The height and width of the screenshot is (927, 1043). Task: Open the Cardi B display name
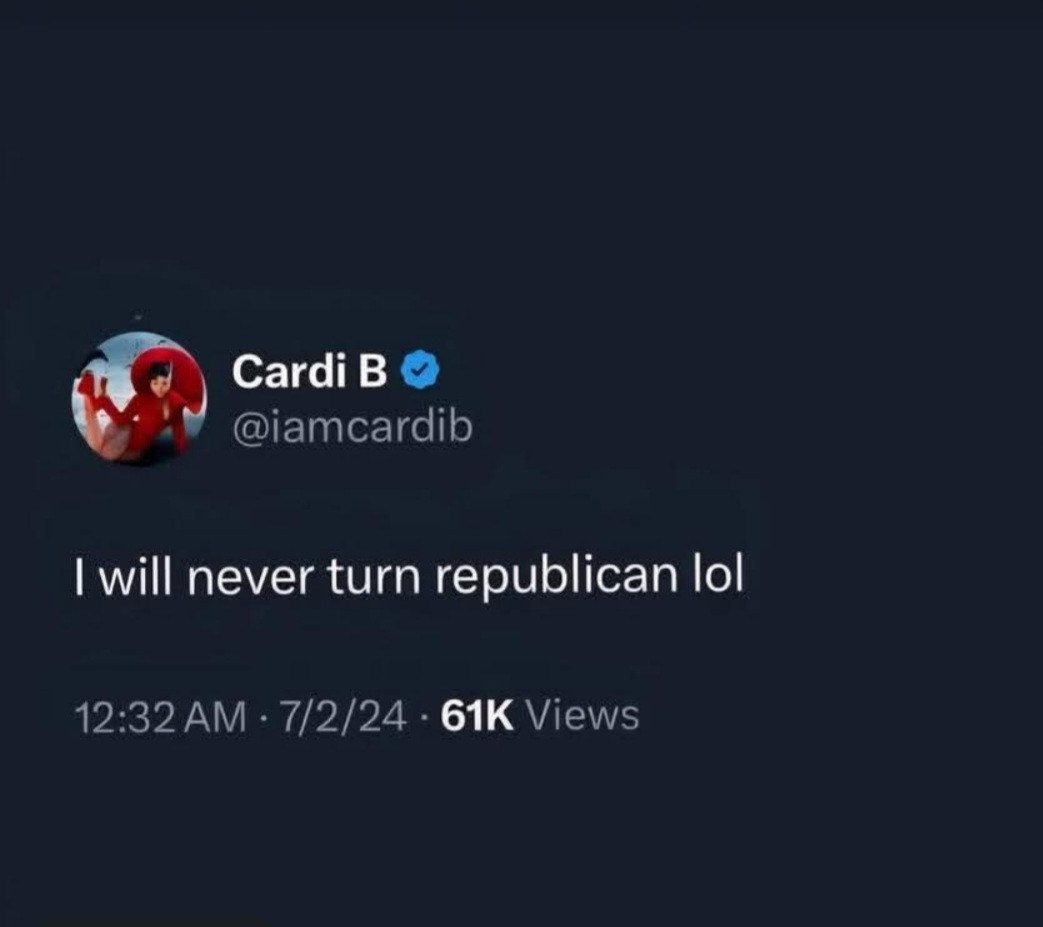click(x=309, y=370)
